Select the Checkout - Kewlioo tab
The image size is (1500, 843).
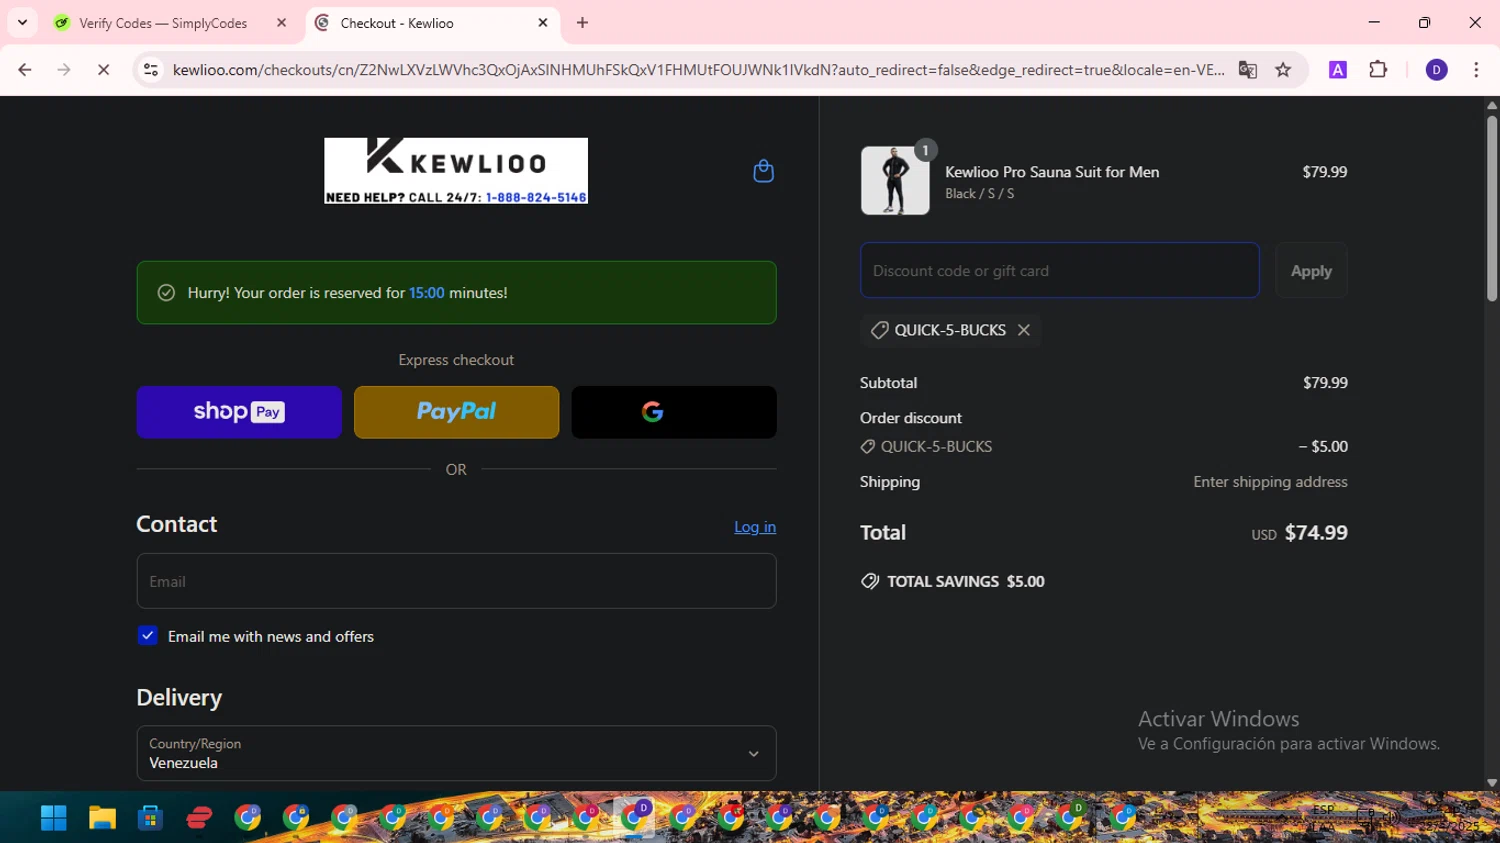[430, 23]
